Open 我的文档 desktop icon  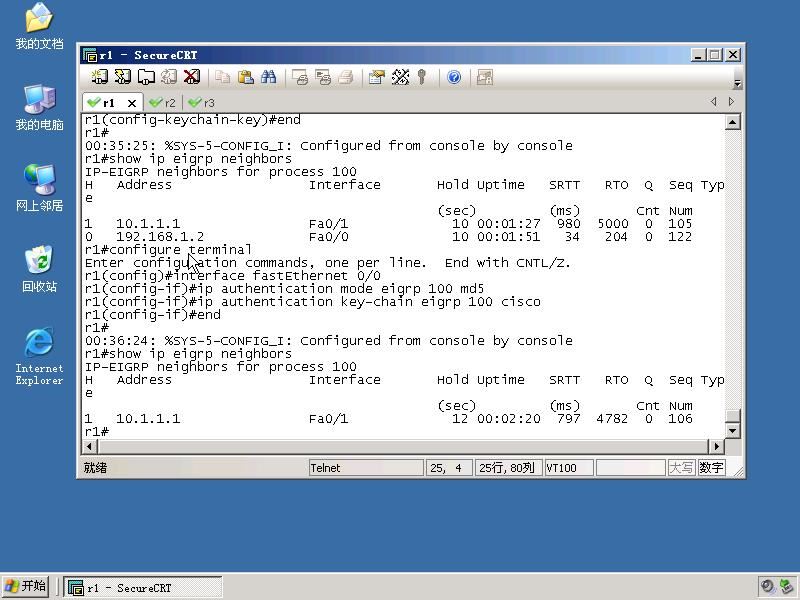pyautogui.click(x=39, y=26)
